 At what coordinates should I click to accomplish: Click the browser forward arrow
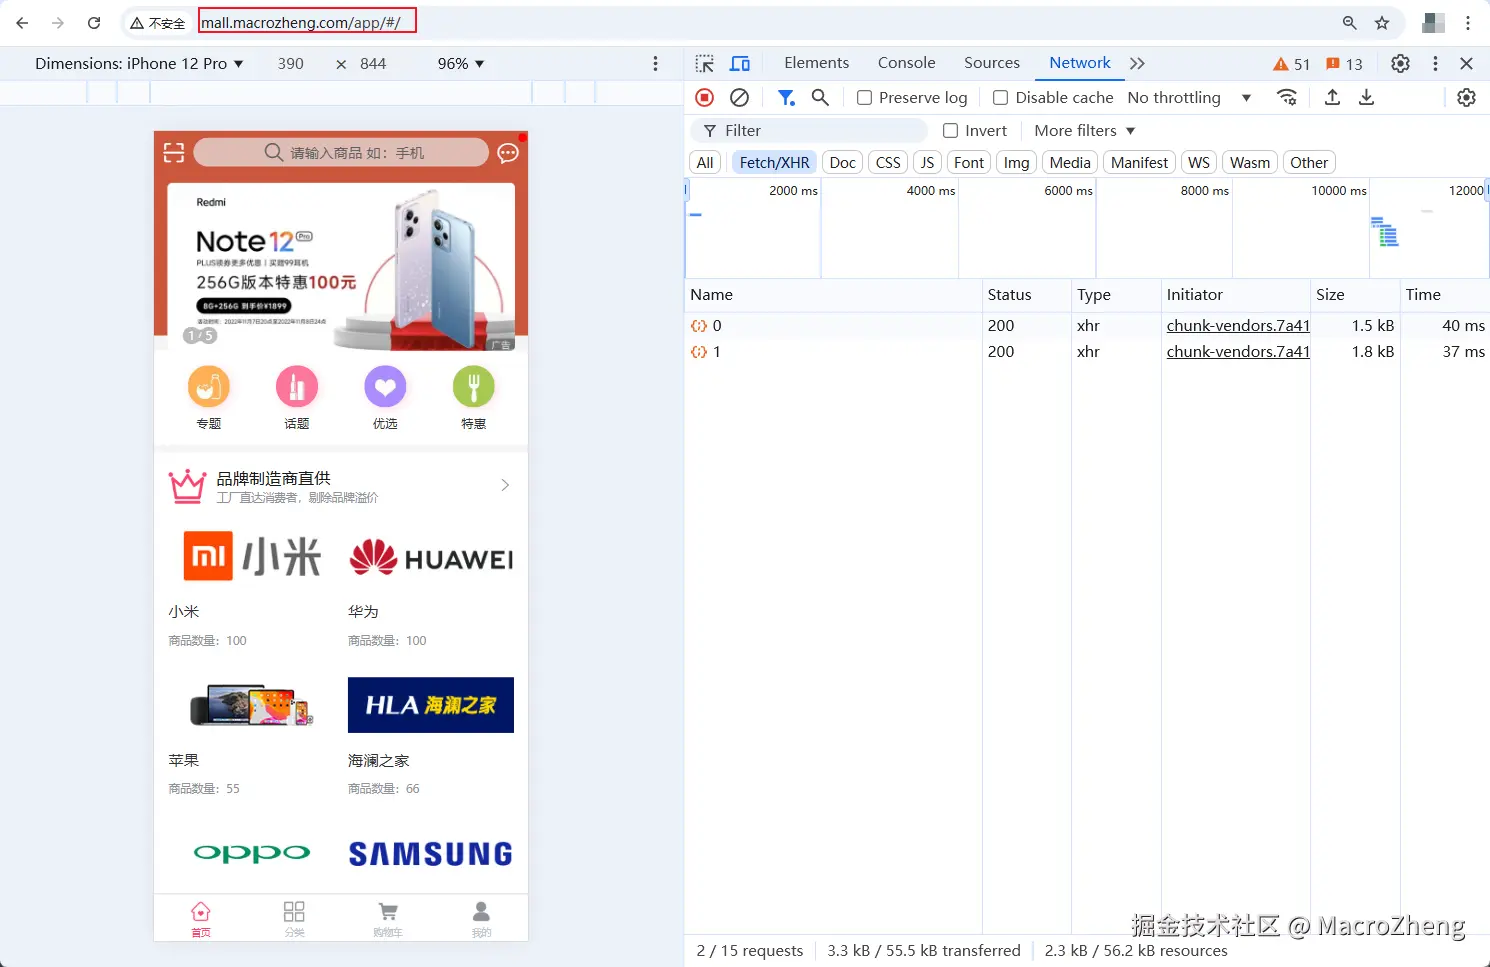point(58,23)
